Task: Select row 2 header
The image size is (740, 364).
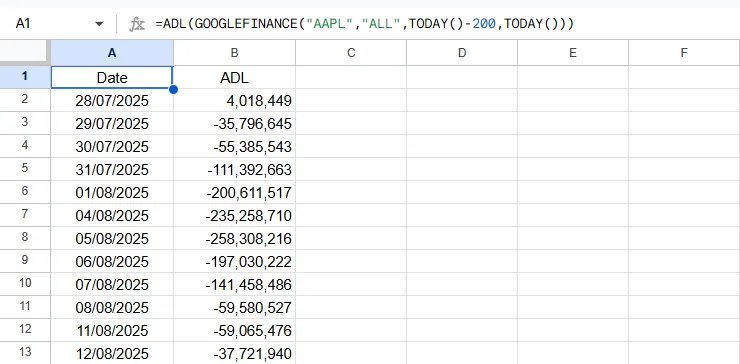Action: [25, 100]
